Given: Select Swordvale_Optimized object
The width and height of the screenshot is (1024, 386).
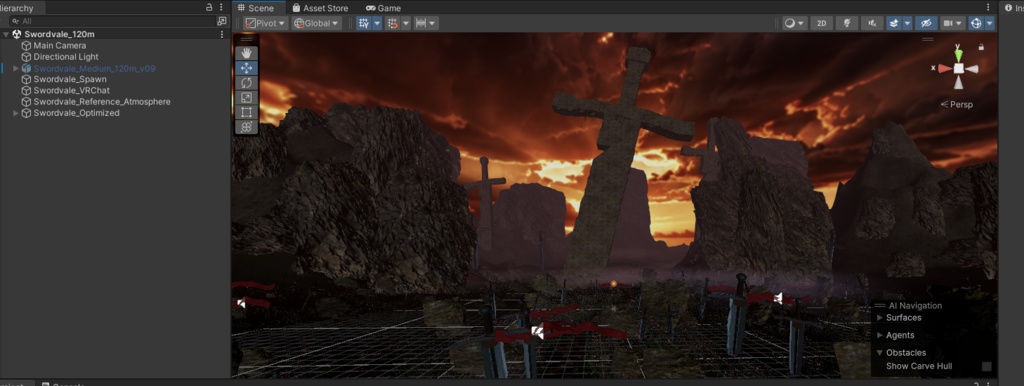Looking at the screenshot, I should point(76,113).
